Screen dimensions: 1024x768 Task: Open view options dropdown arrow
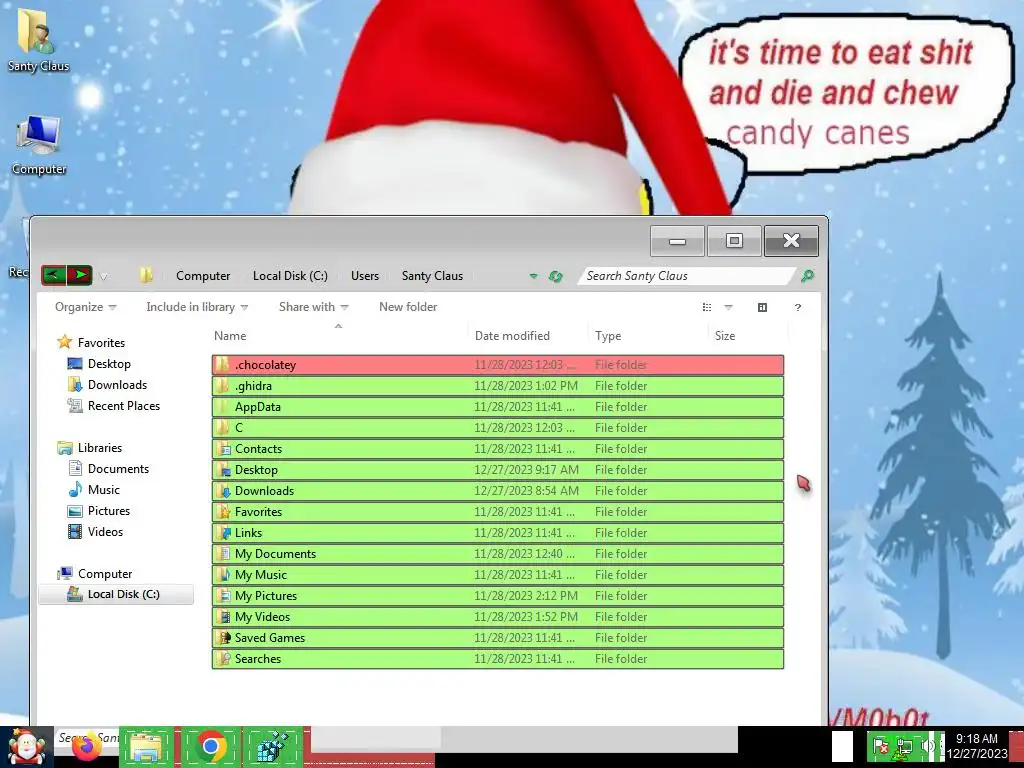click(728, 307)
